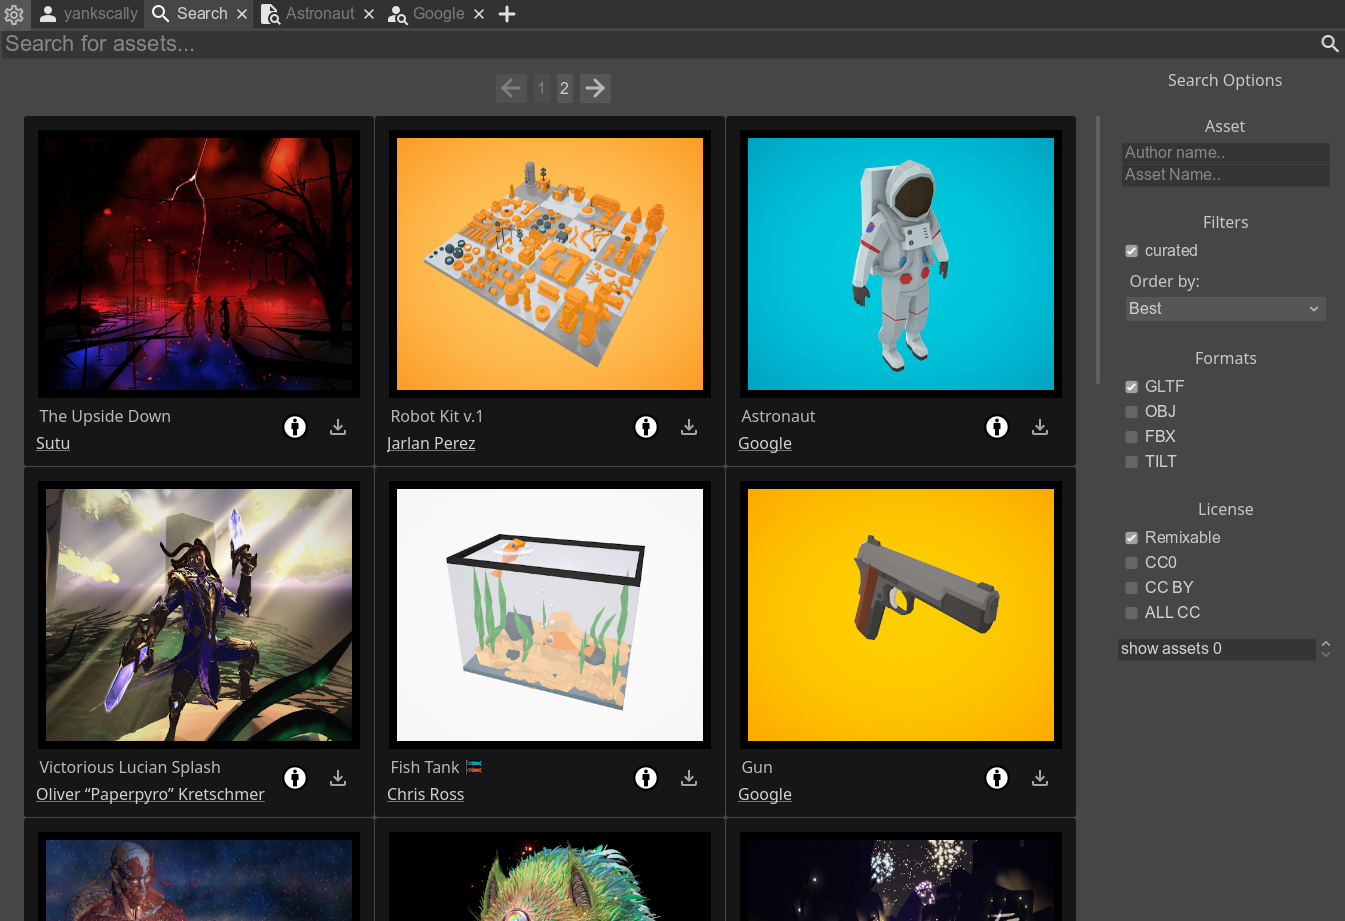This screenshot has height=921, width=1345.
Task: Enable the TILT format checkbox
Action: [x=1131, y=462]
